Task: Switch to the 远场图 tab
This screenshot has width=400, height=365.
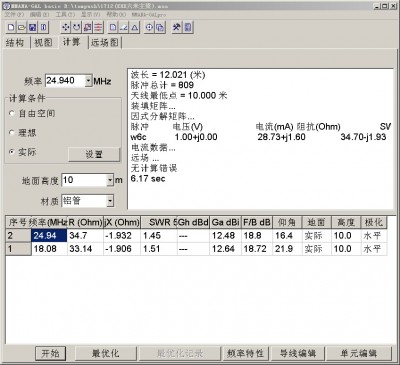Action: [105, 43]
